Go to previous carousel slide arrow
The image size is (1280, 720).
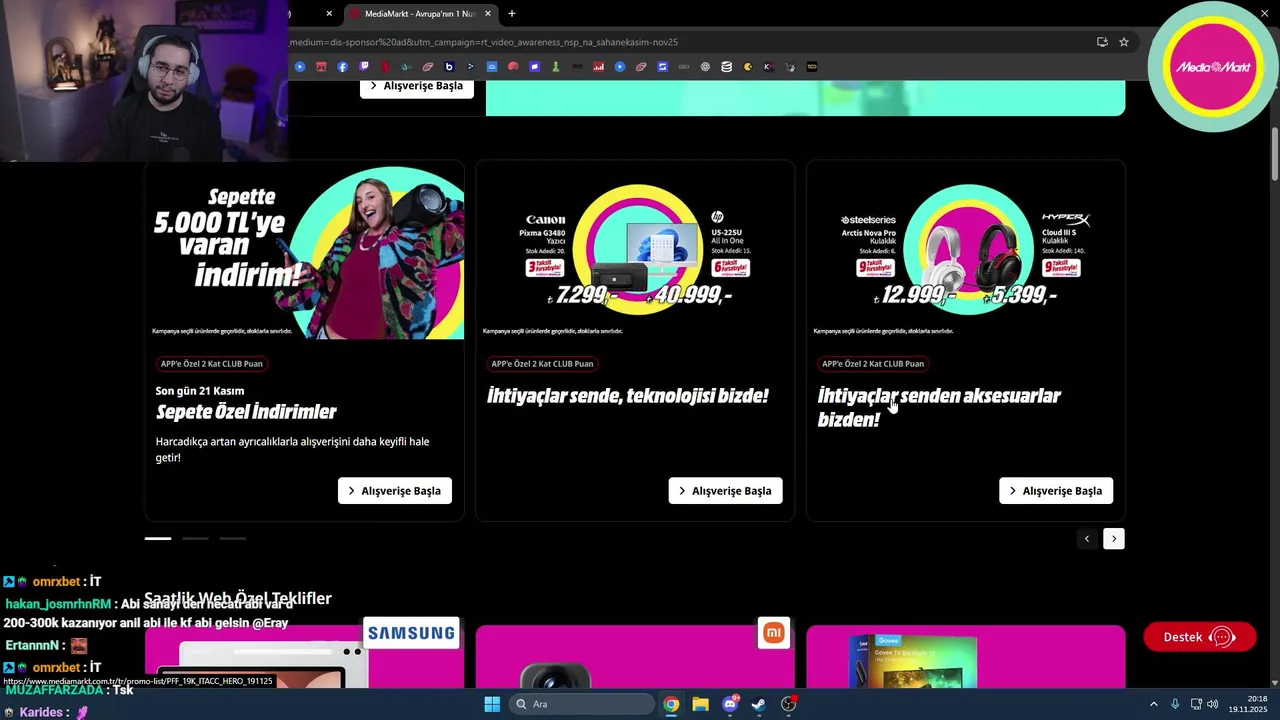pos(1087,539)
